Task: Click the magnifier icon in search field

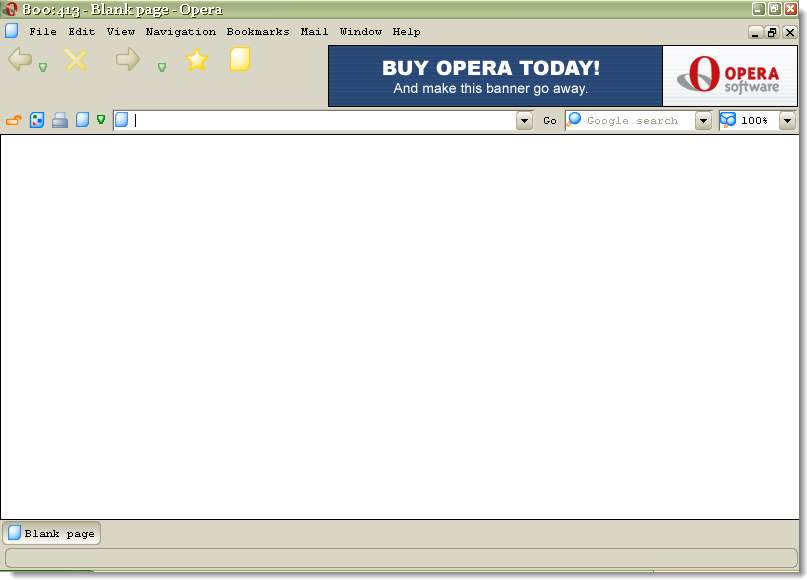Action: (574, 120)
